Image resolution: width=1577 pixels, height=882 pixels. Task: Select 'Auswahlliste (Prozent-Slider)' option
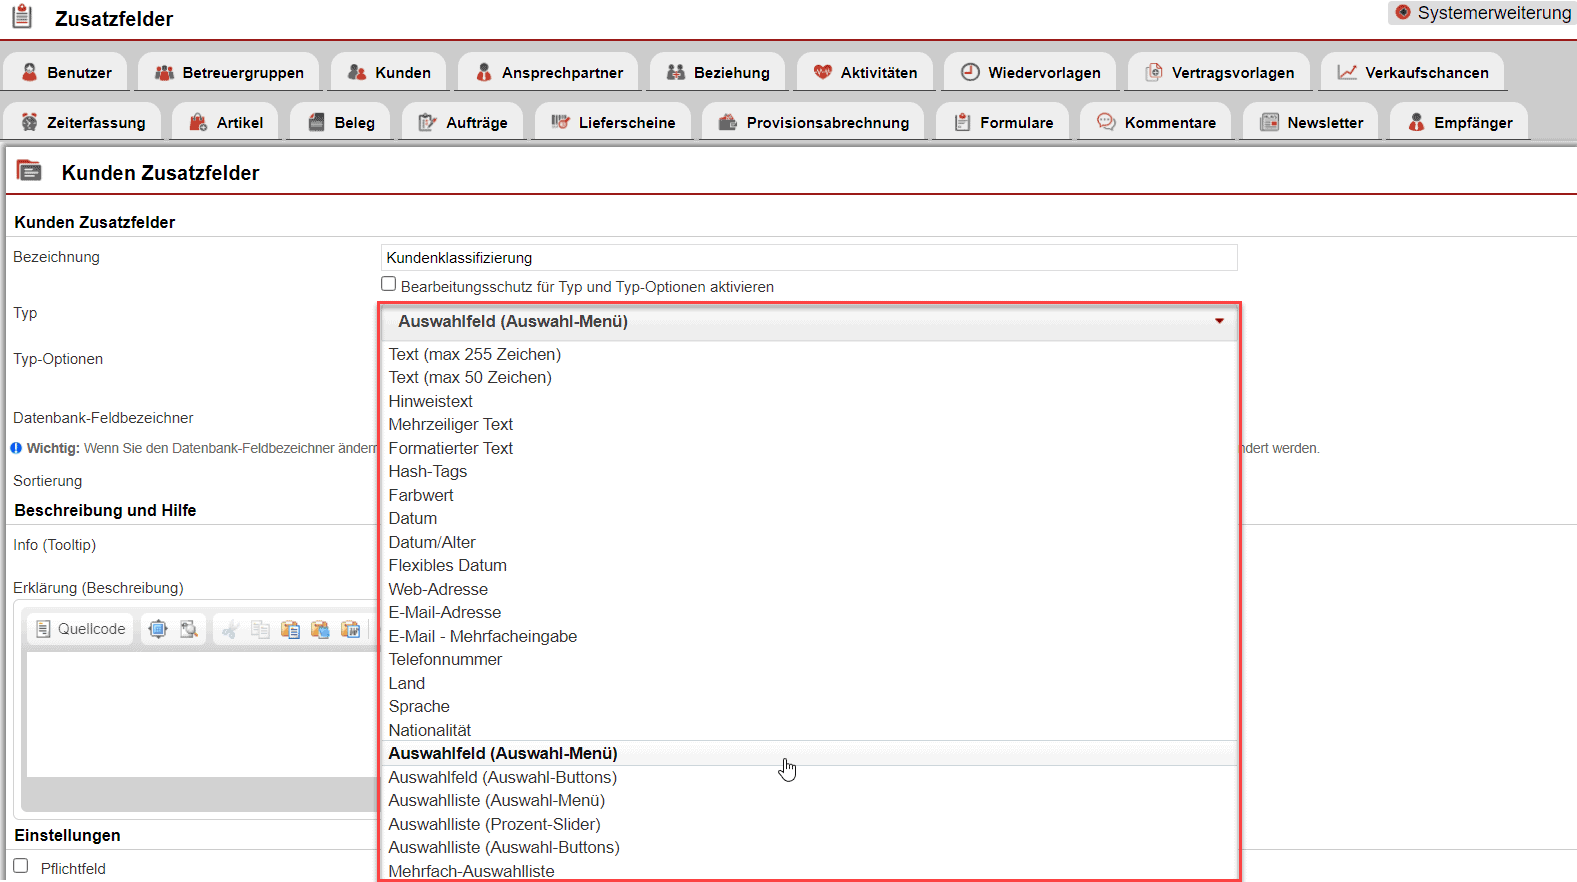494,824
